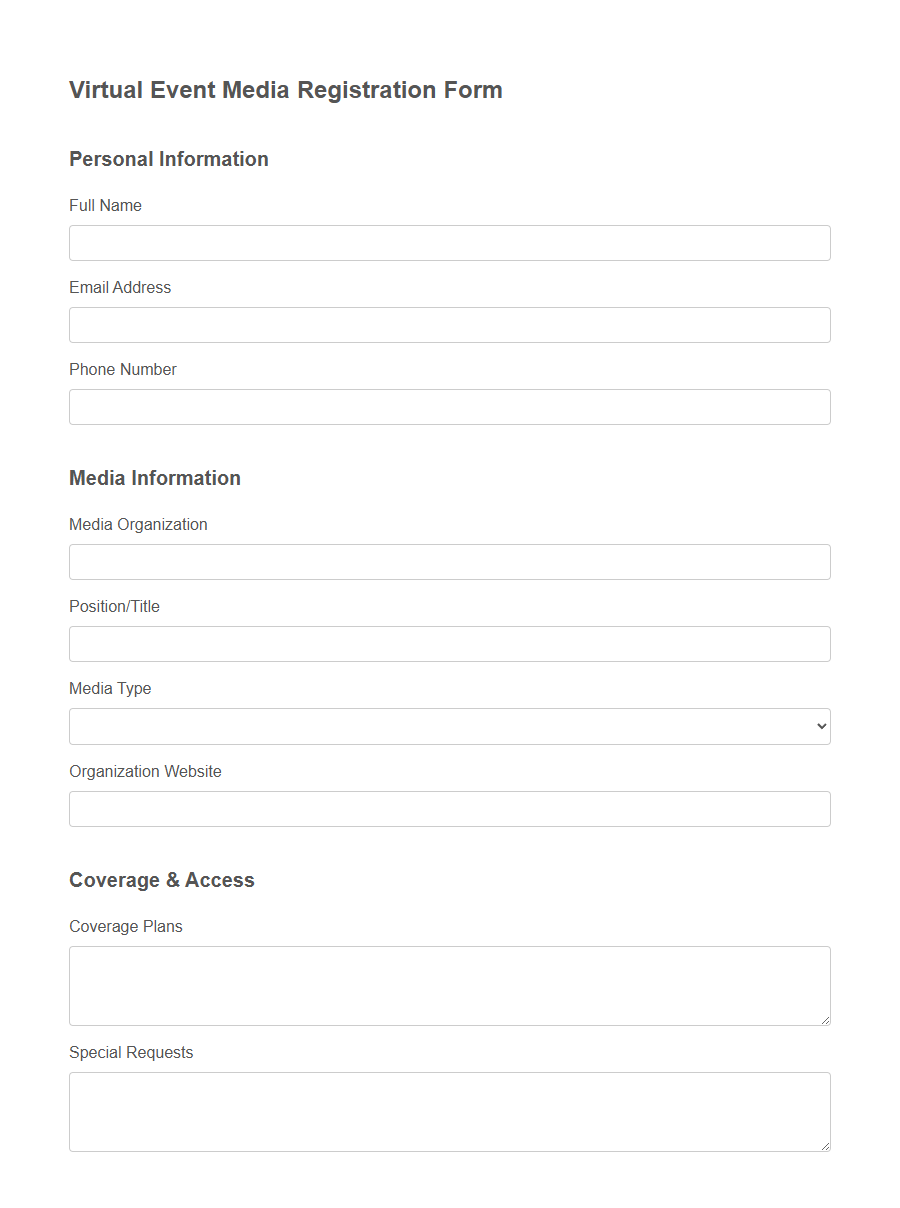Click the resize handle of Special Requests textarea
Image resolution: width=900 pixels, height=1208 pixels.
[825, 1147]
